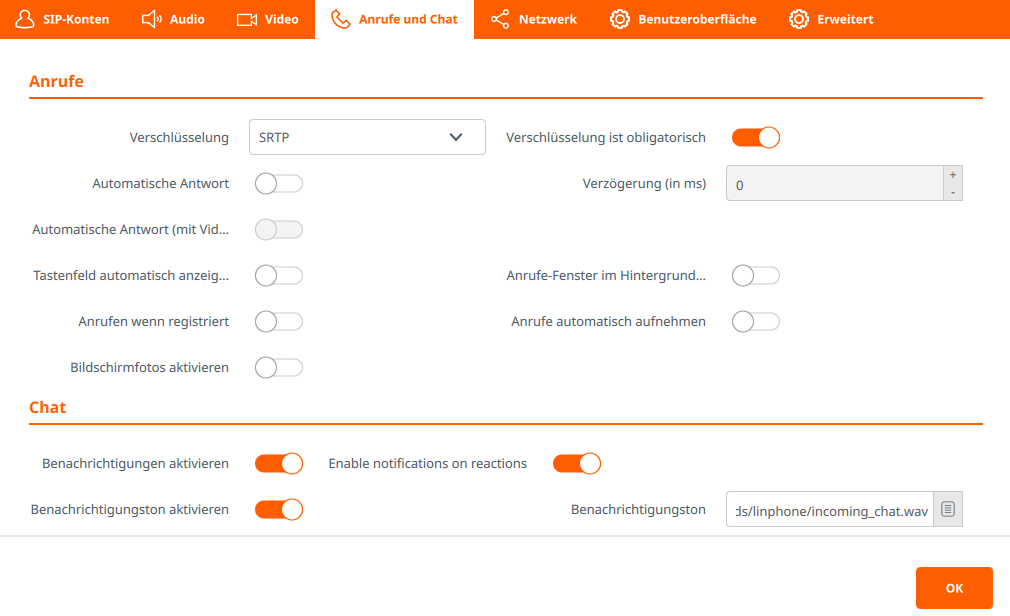
Task: Click the Erweitert gear icon
Action: (x=799, y=19)
